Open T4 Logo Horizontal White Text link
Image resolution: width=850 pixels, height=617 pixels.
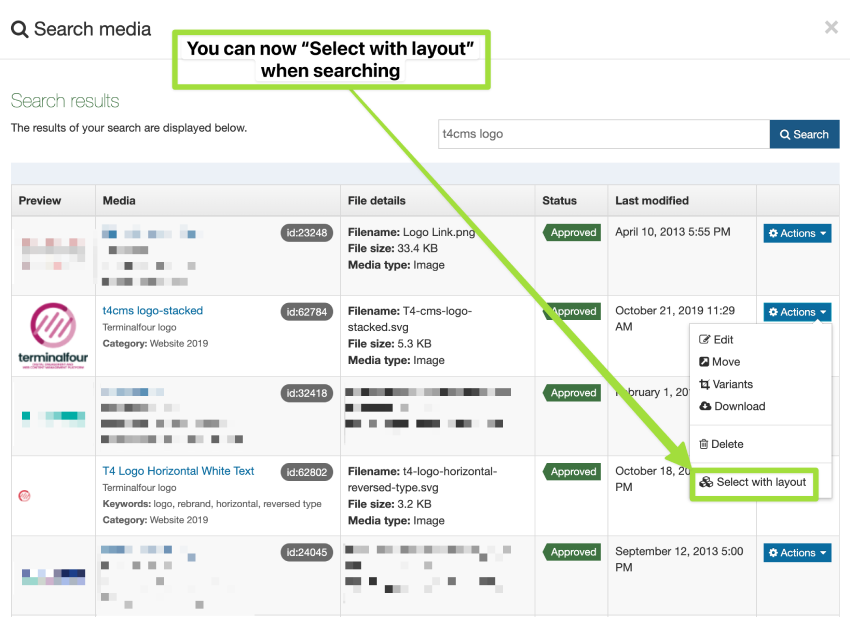tap(178, 471)
